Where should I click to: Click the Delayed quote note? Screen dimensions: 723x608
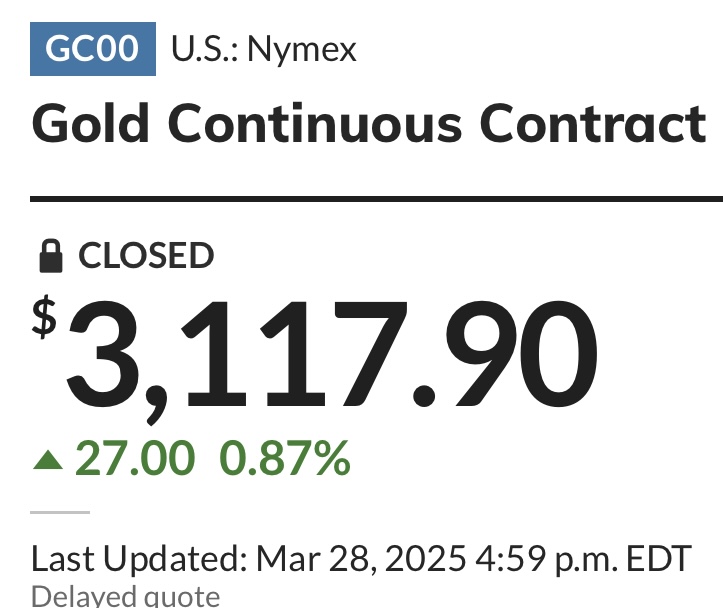pyautogui.click(x=125, y=596)
